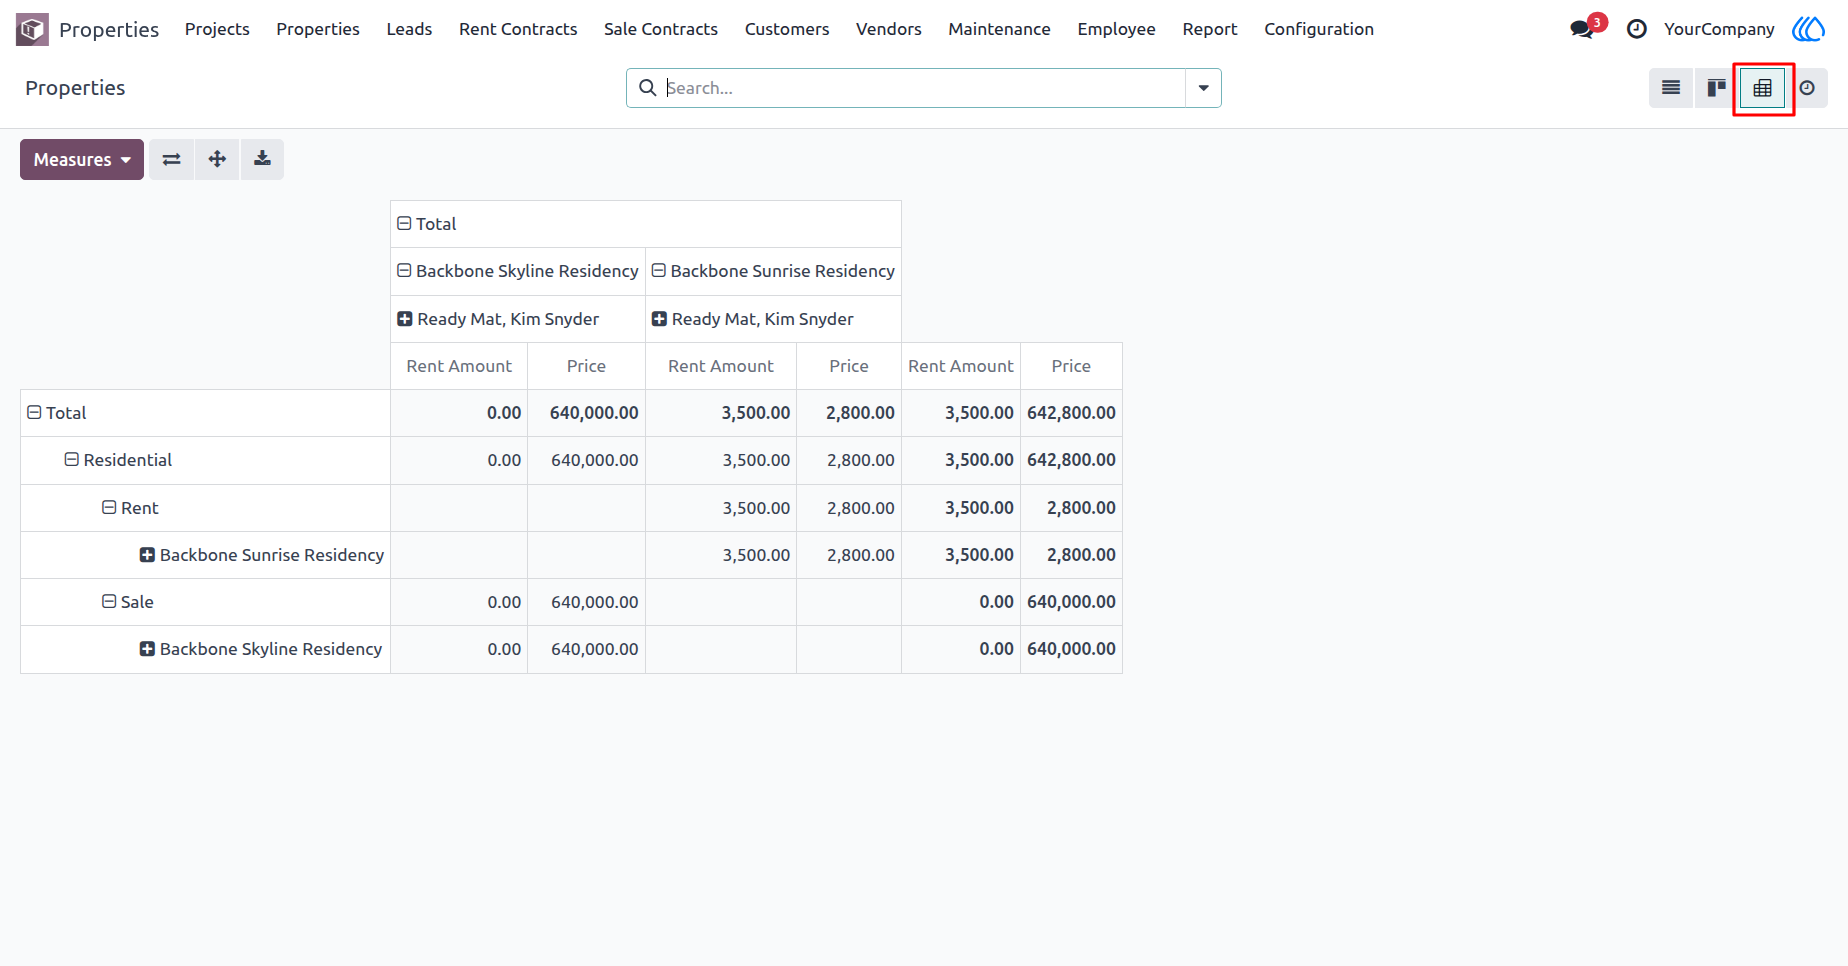This screenshot has height=966, width=1848.
Task: Open the Configuration menu
Action: (x=1319, y=29)
